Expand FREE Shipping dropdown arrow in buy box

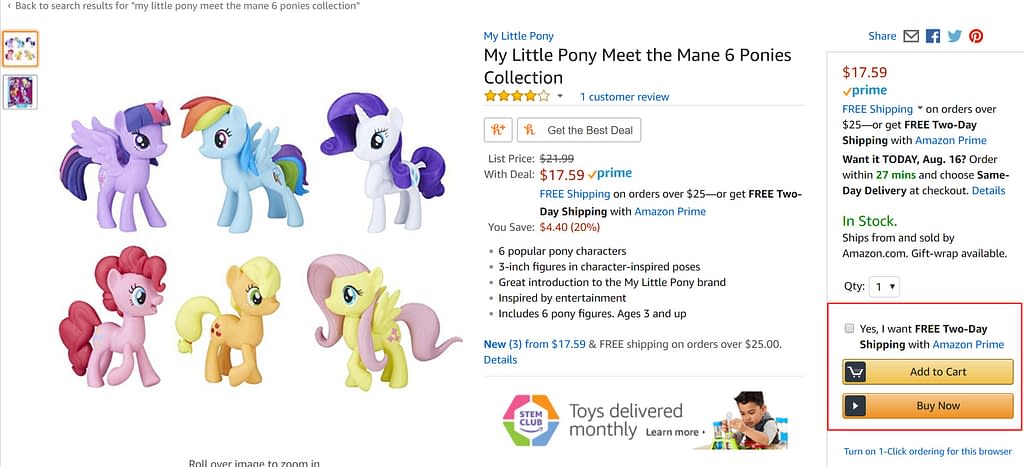pyautogui.click(x=920, y=108)
